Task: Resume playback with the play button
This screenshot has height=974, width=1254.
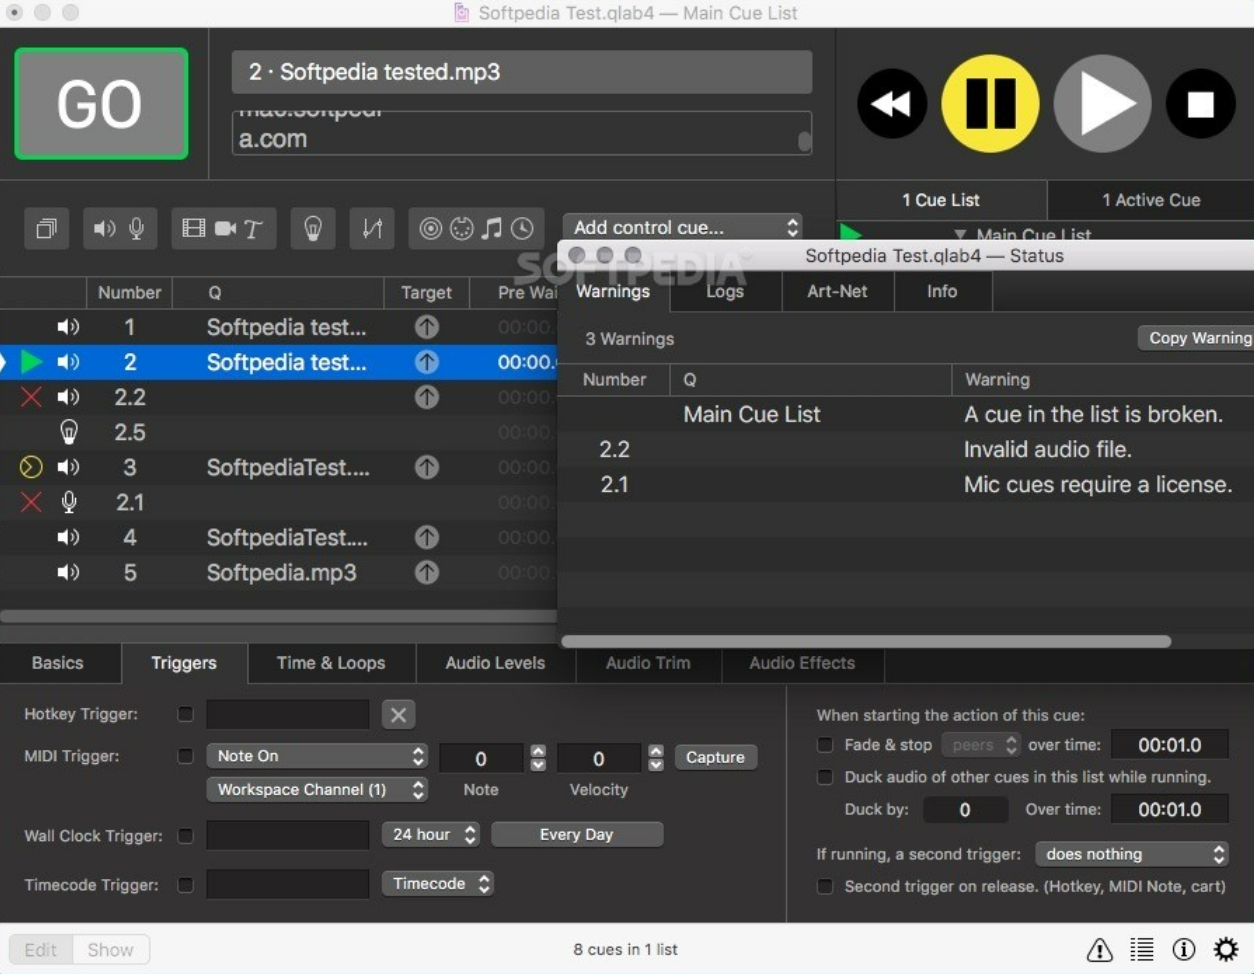Action: tap(1103, 103)
